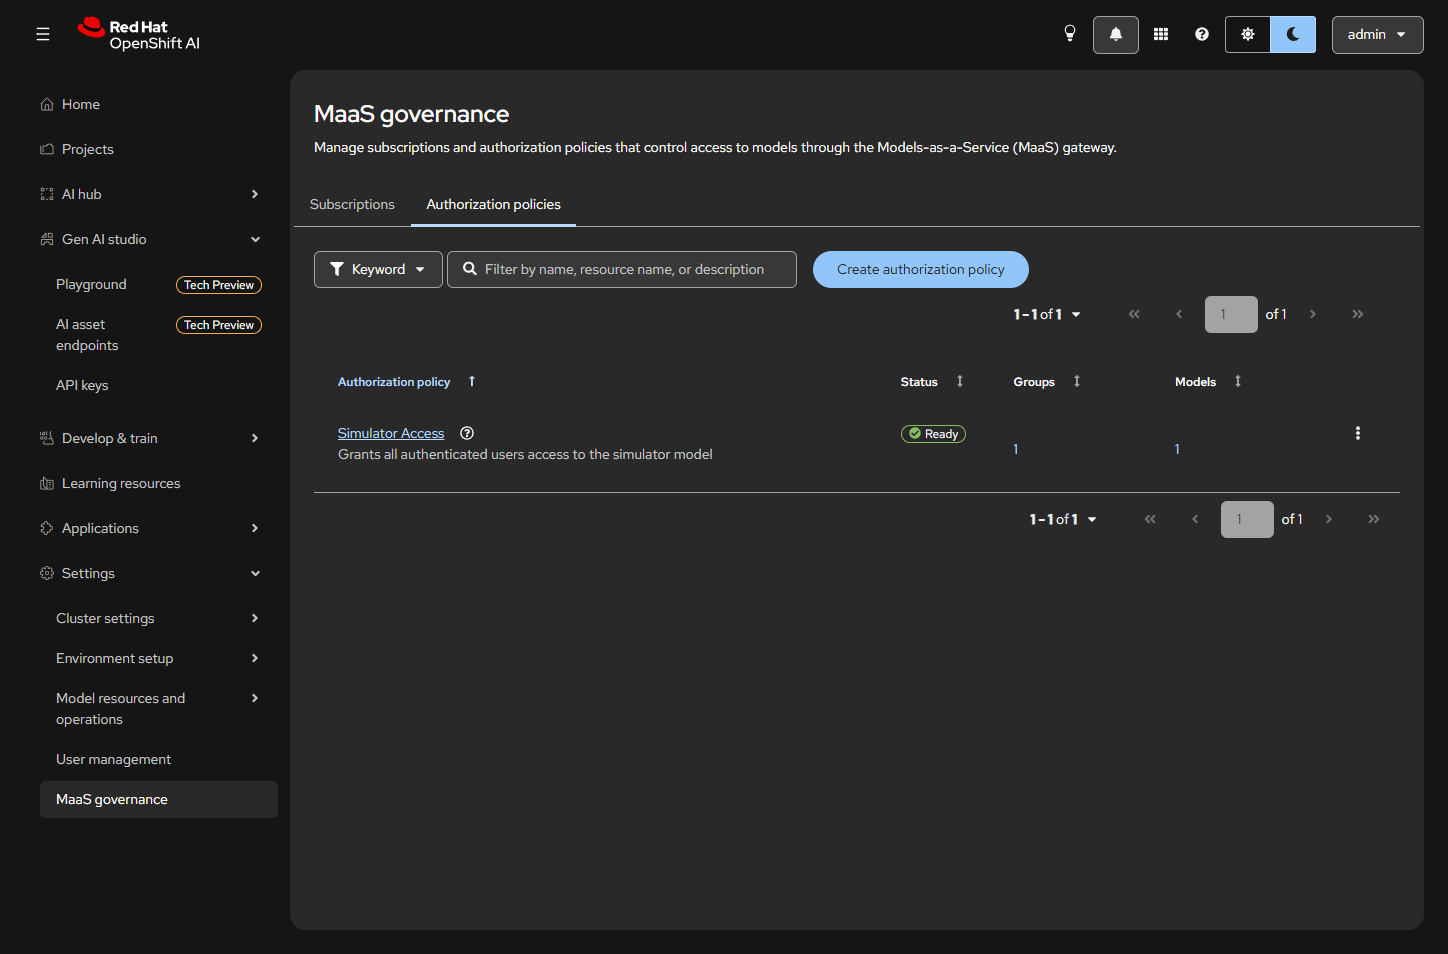Image resolution: width=1448 pixels, height=954 pixels.
Task: Expand the Applications section
Action: tap(159, 528)
